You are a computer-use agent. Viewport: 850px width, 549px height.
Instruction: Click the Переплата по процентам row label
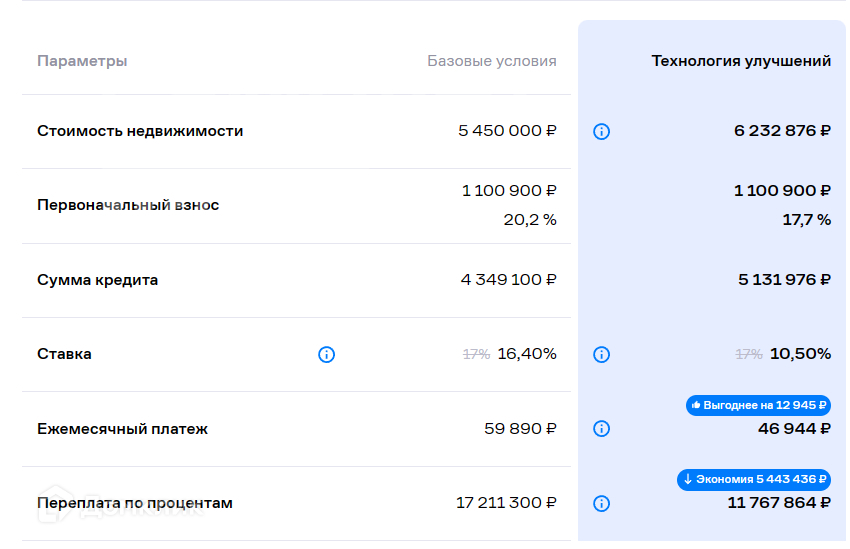(135, 503)
